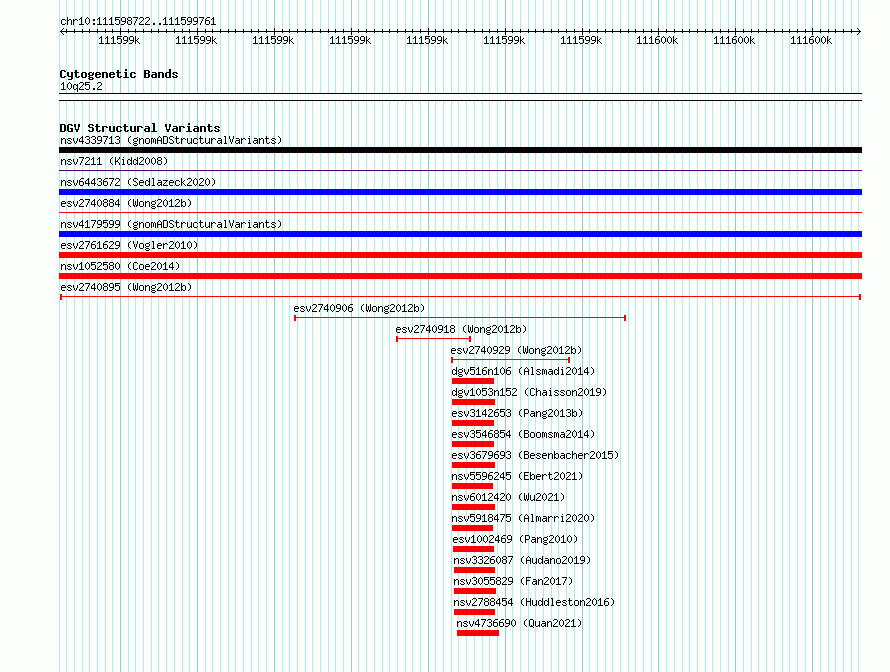Open dgv1053n152 (Chaisson2019) label
890x672 pixels.
tap(529, 392)
